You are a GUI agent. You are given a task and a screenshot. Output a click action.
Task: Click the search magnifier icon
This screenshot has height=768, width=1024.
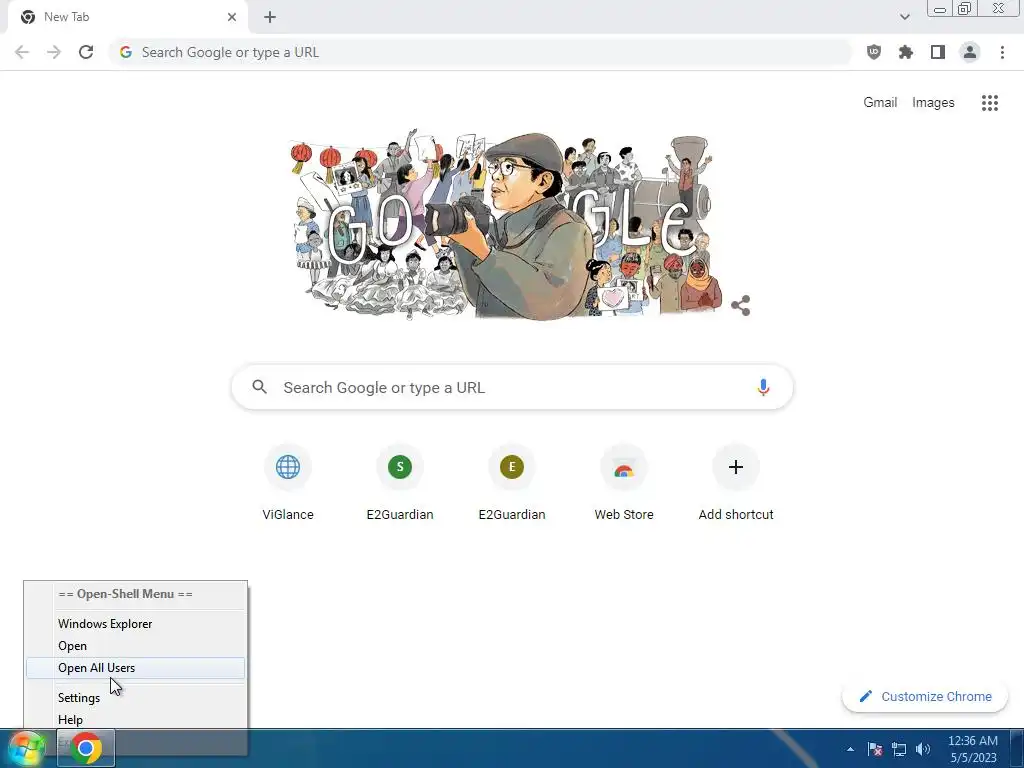[259, 387]
